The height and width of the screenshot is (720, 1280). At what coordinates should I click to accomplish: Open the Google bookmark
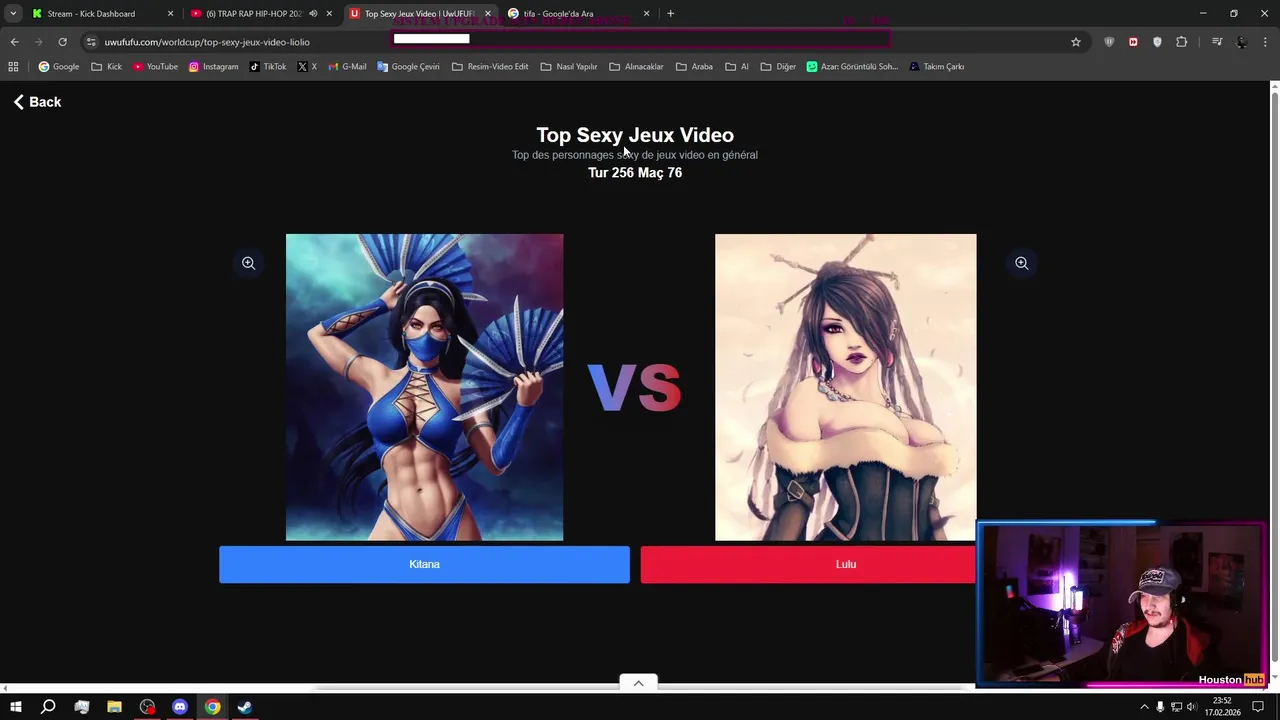[x=59, y=67]
